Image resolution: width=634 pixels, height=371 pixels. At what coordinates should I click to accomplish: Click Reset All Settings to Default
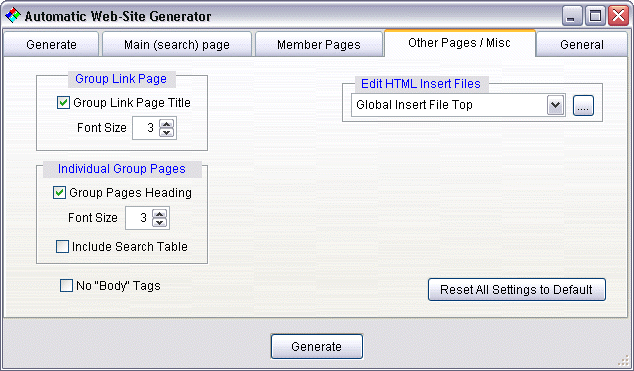[517, 289]
